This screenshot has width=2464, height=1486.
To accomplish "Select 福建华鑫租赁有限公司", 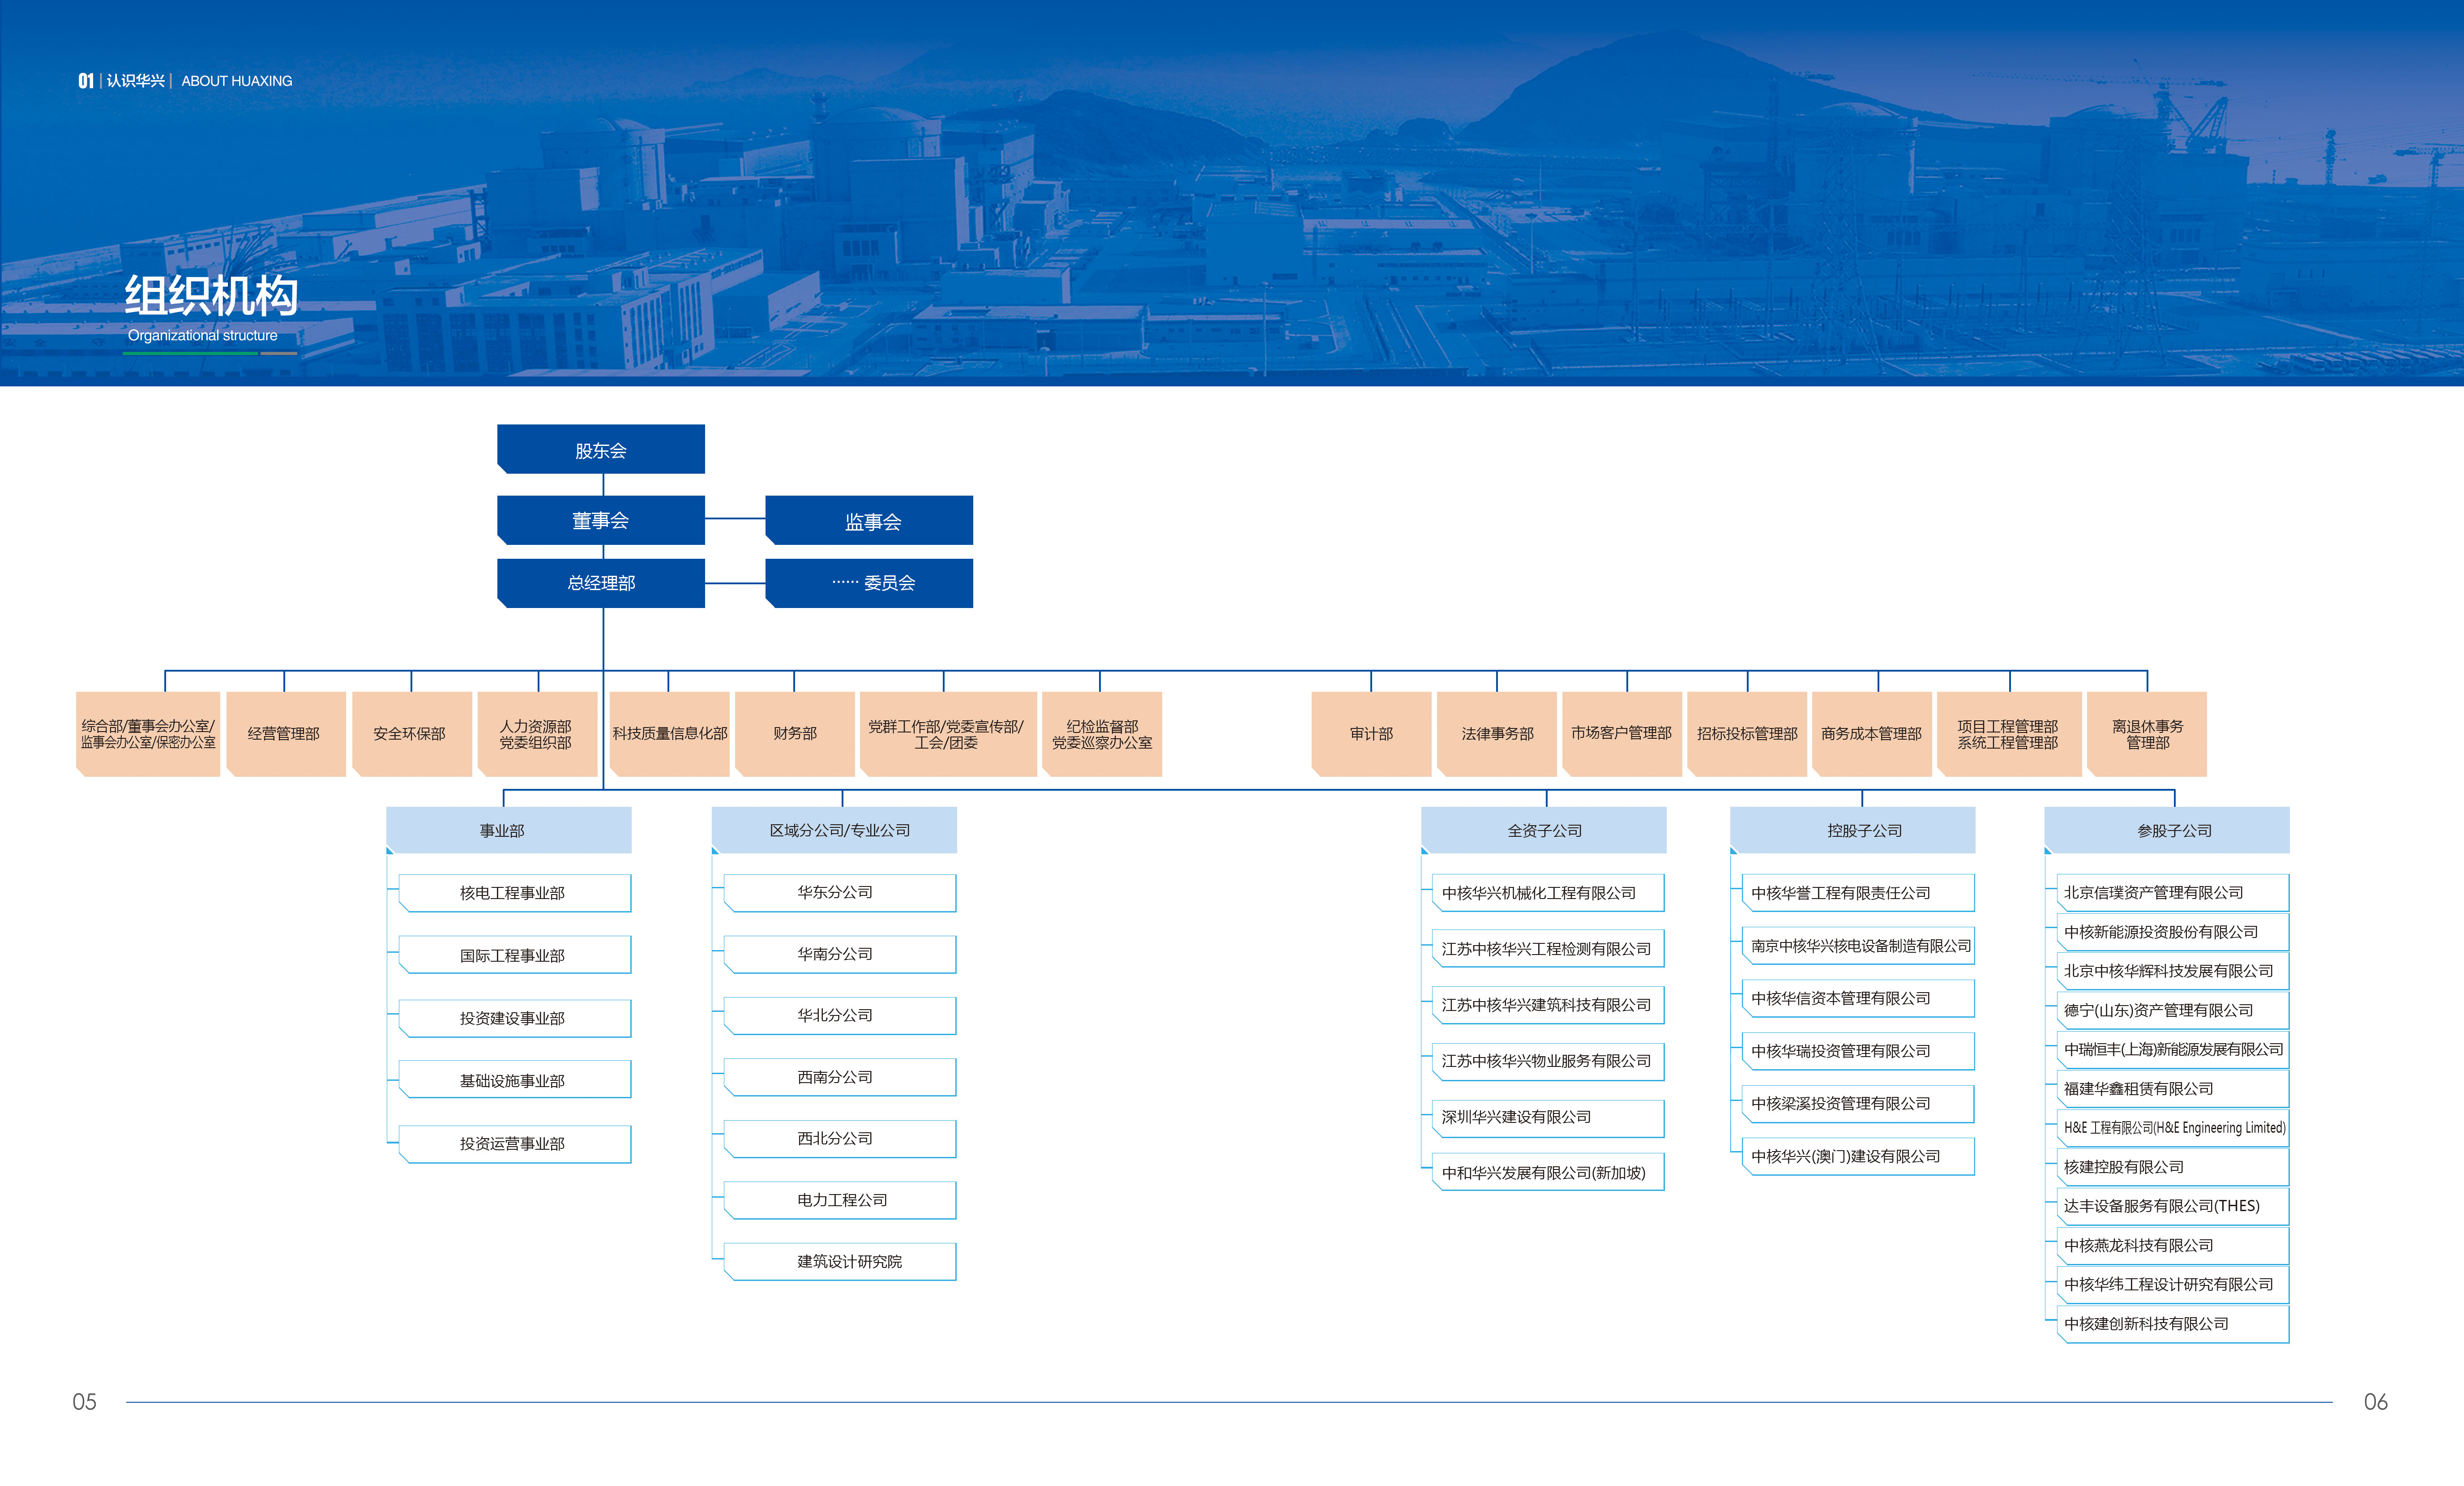I will pos(2173,1088).
